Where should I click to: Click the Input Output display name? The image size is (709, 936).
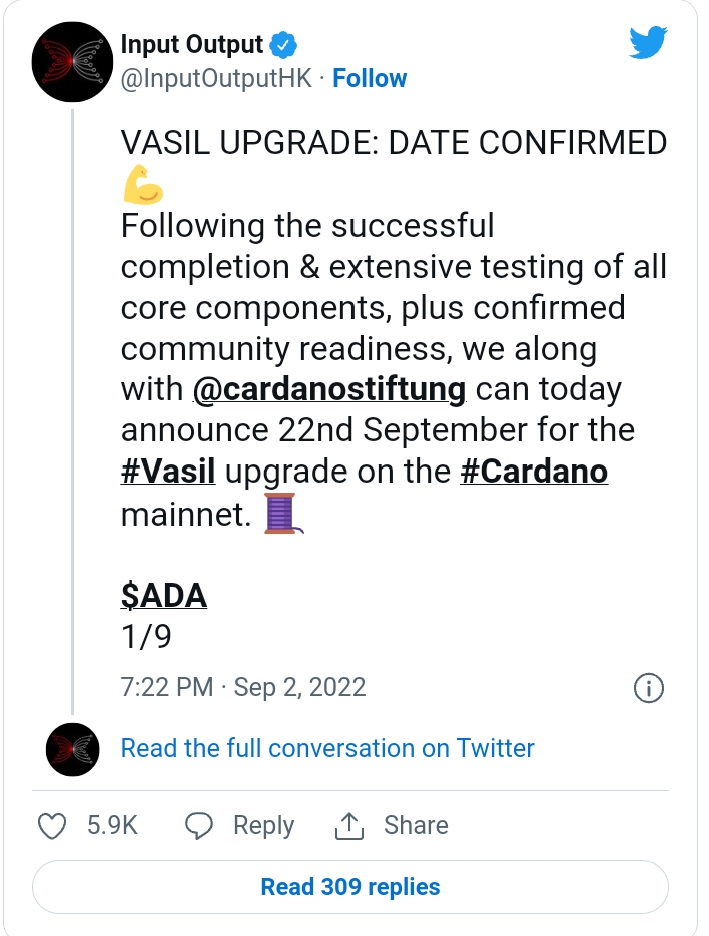click(x=192, y=45)
